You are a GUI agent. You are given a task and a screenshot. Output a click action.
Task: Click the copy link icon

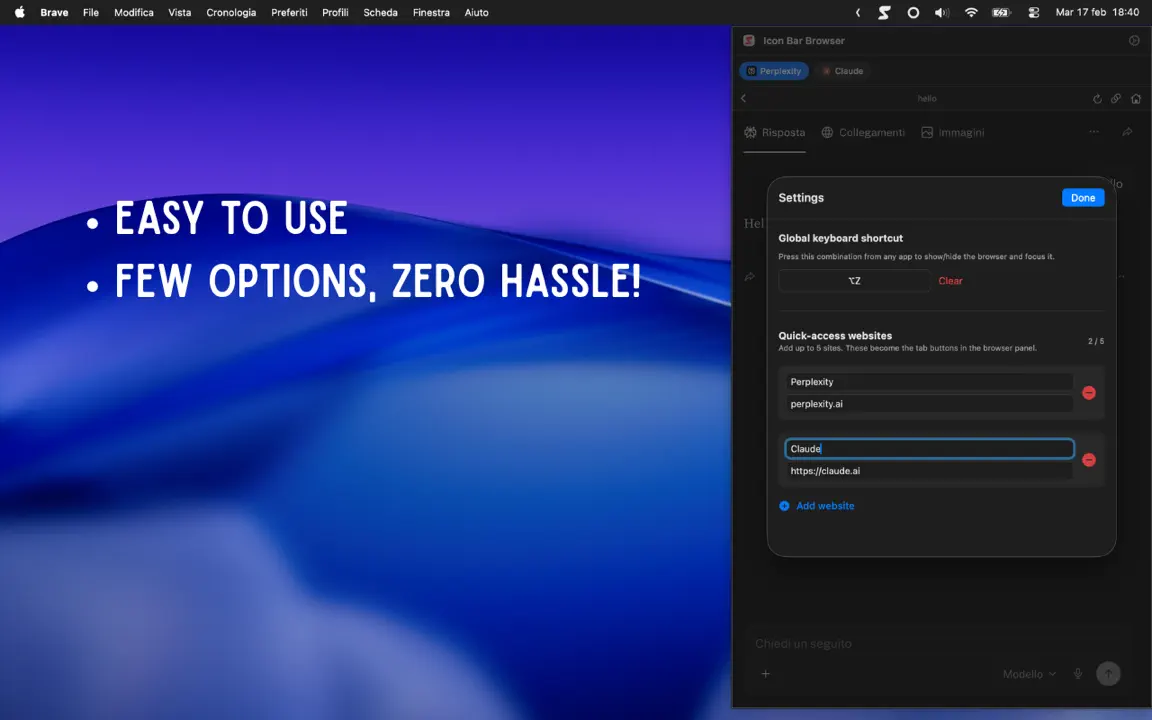pyautogui.click(x=1116, y=98)
